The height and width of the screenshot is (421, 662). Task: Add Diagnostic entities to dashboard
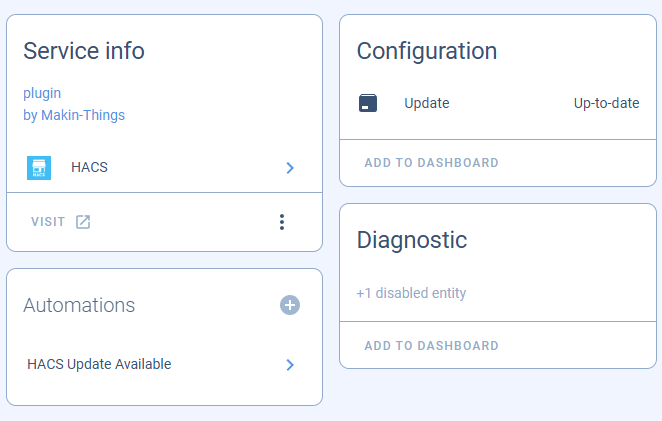(431, 345)
